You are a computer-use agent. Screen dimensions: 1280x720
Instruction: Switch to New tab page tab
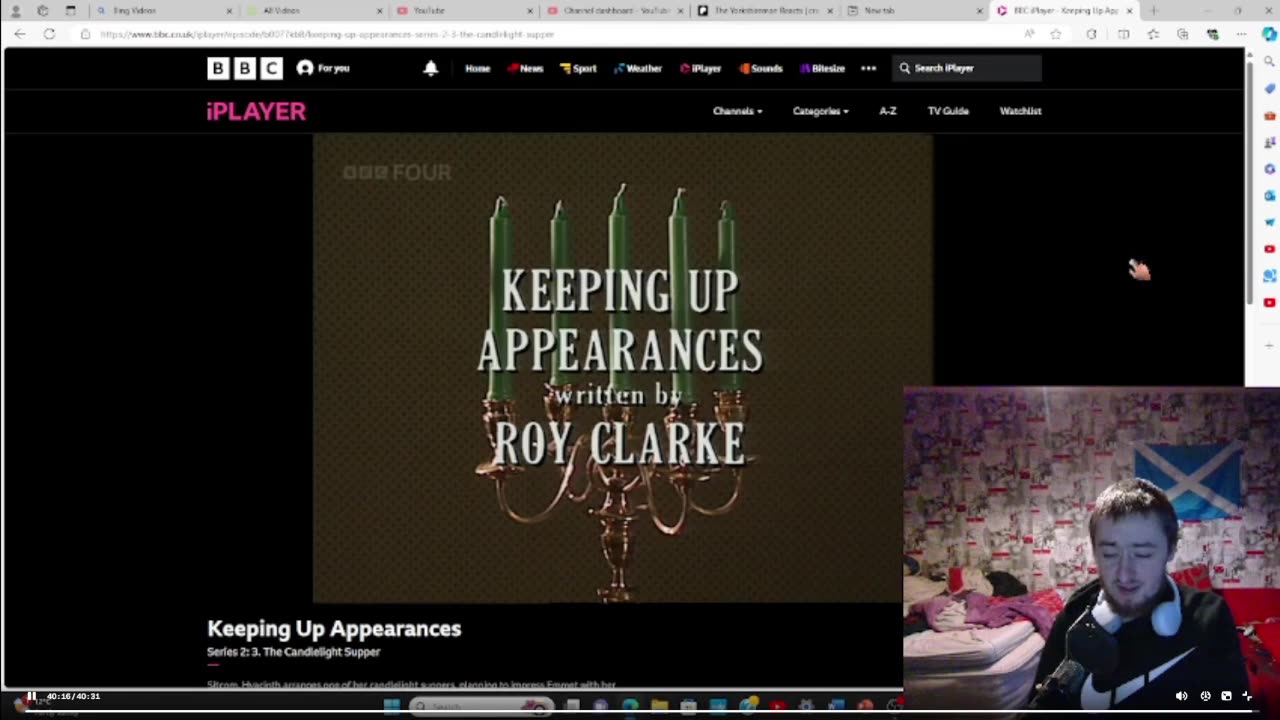[913, 11]
